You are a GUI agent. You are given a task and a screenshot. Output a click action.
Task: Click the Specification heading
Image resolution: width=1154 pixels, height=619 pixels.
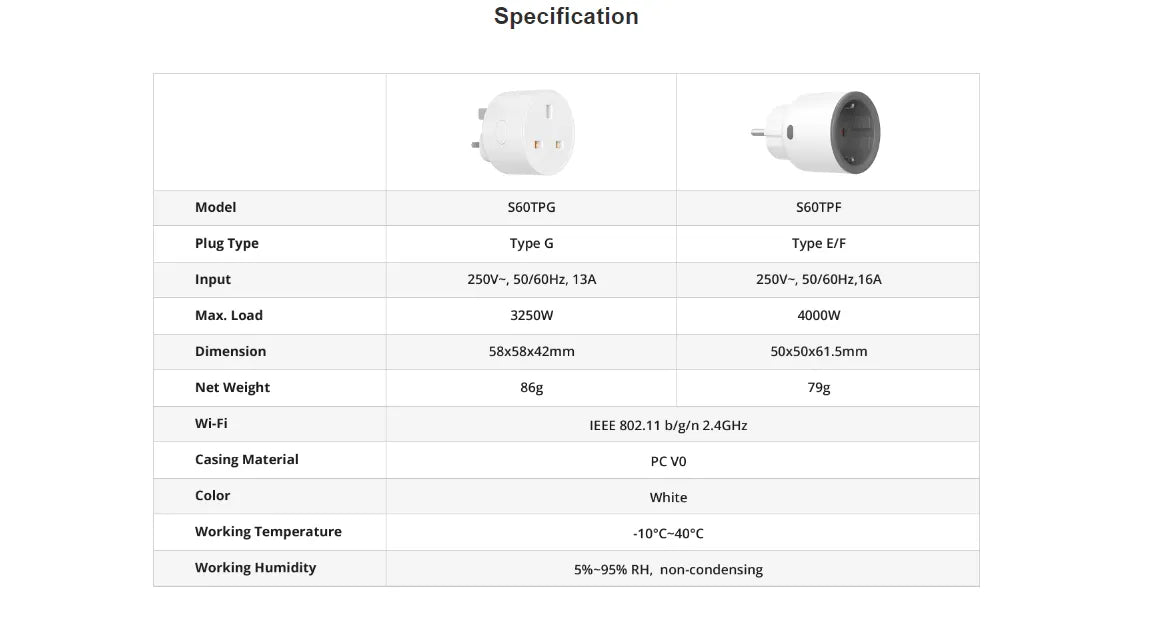pyautogui.click(x=566, y=17)
